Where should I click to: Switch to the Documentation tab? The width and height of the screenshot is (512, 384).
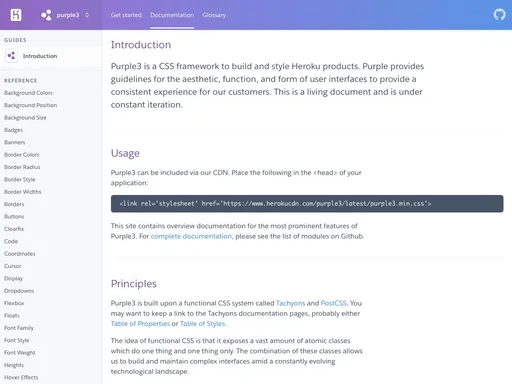(x=172, y=15)
